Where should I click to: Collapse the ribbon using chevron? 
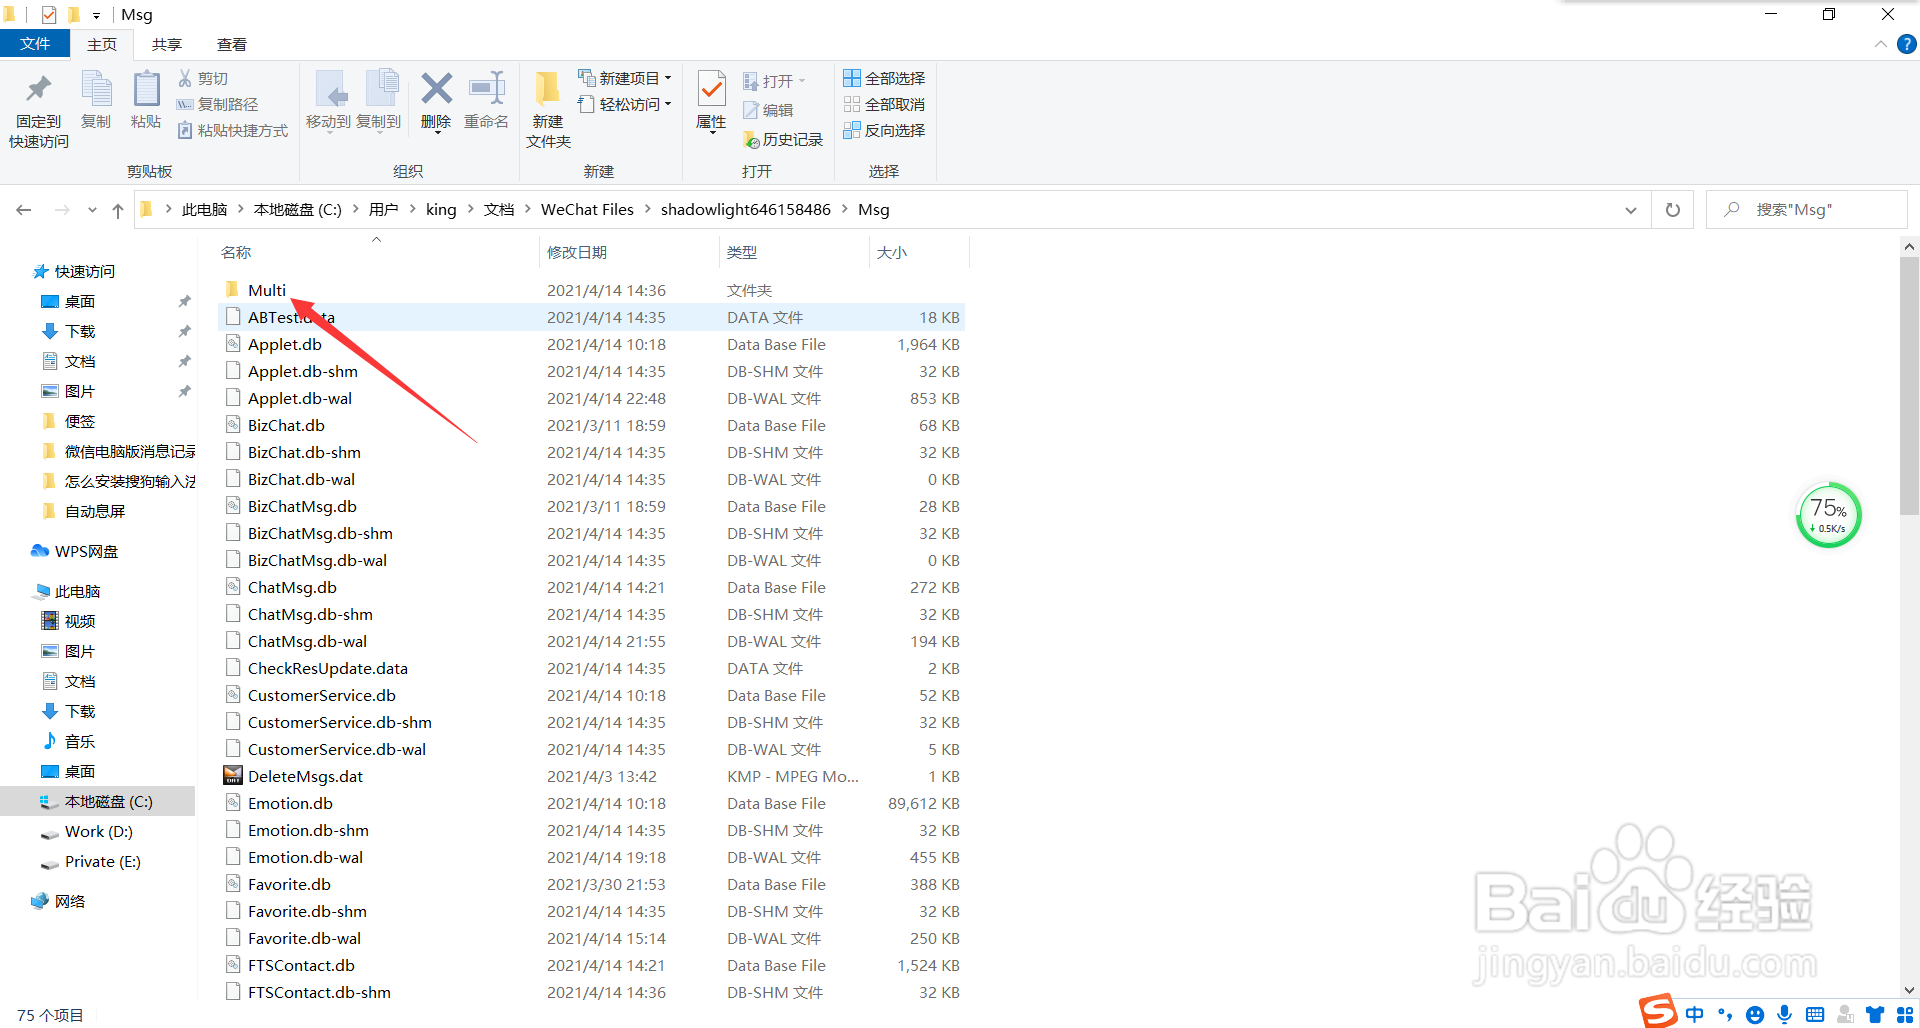[1880, 44]
